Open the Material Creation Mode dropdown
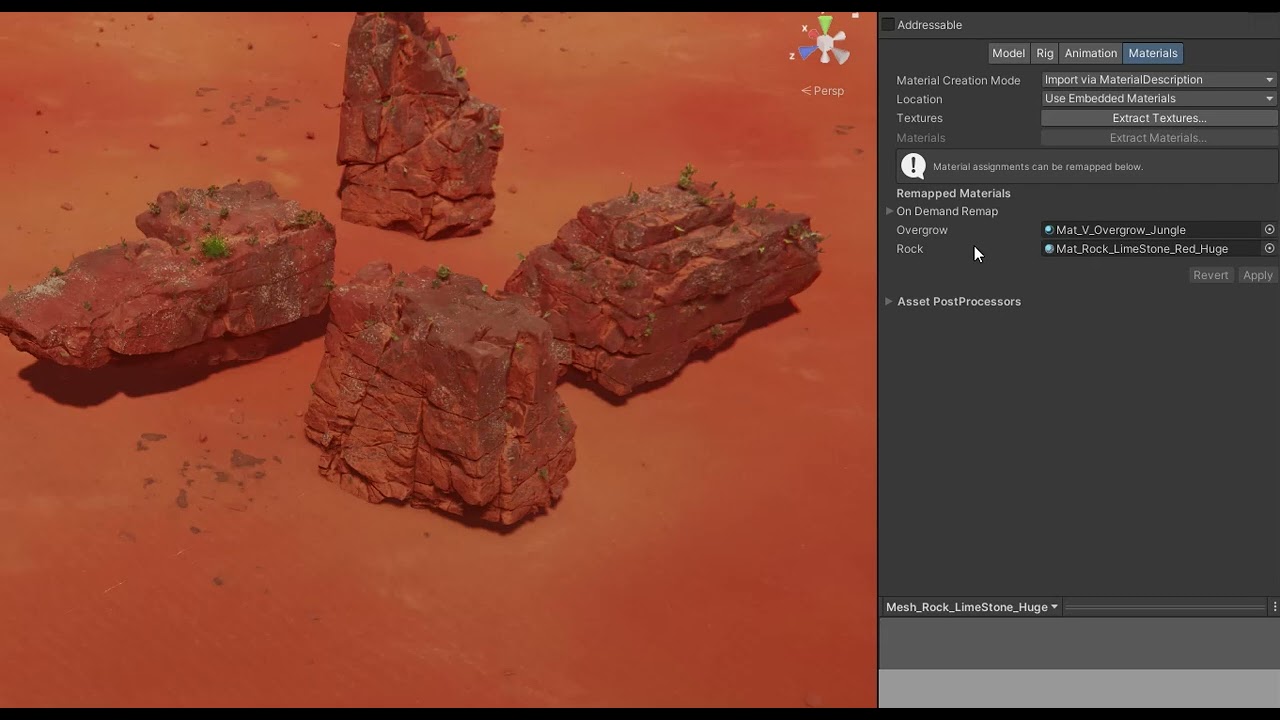The width and height of the screenshot is (1280, 720). coord(1157,79)
